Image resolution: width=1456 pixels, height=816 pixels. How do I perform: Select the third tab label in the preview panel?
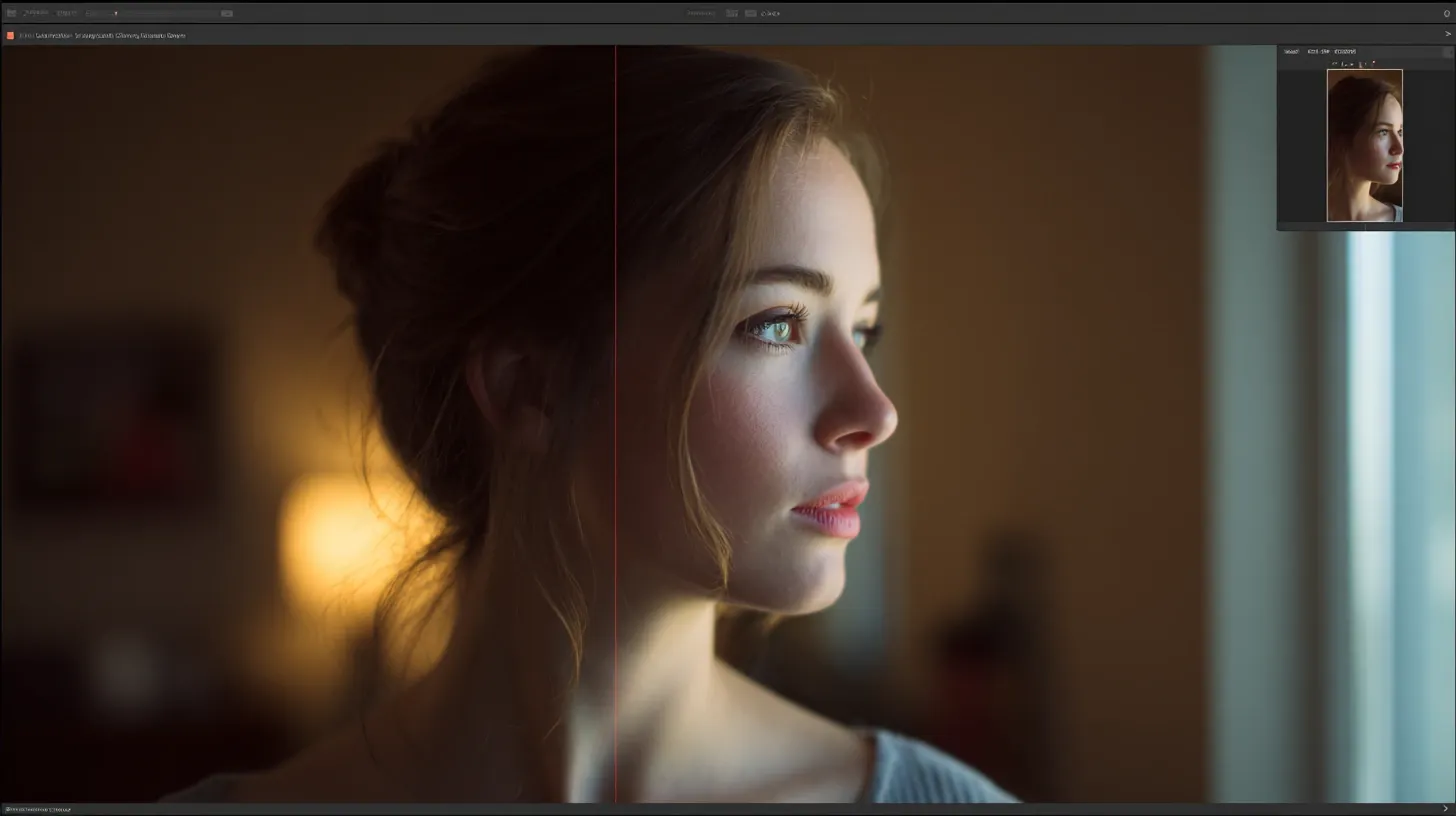point(1344,51)
